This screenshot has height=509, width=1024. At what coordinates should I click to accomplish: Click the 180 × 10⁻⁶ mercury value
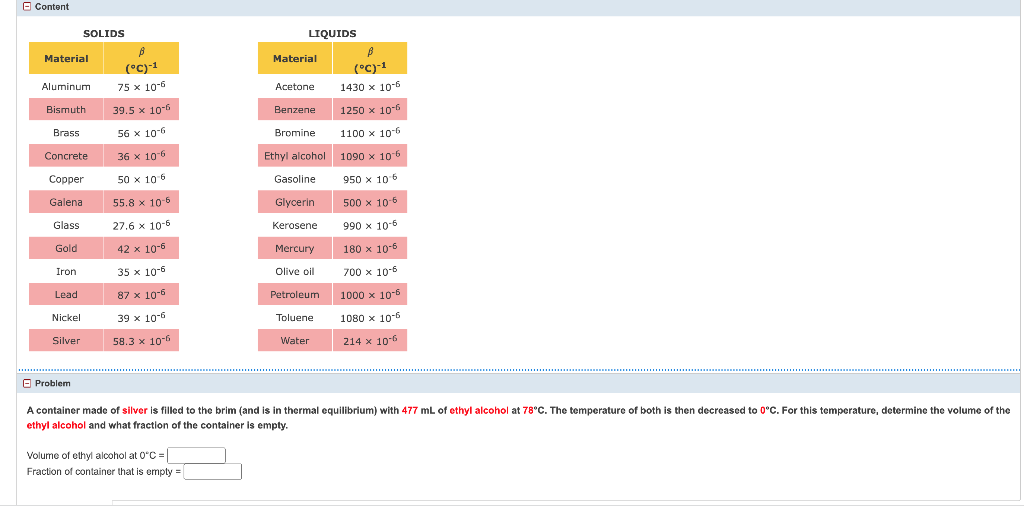pos(370,248)
